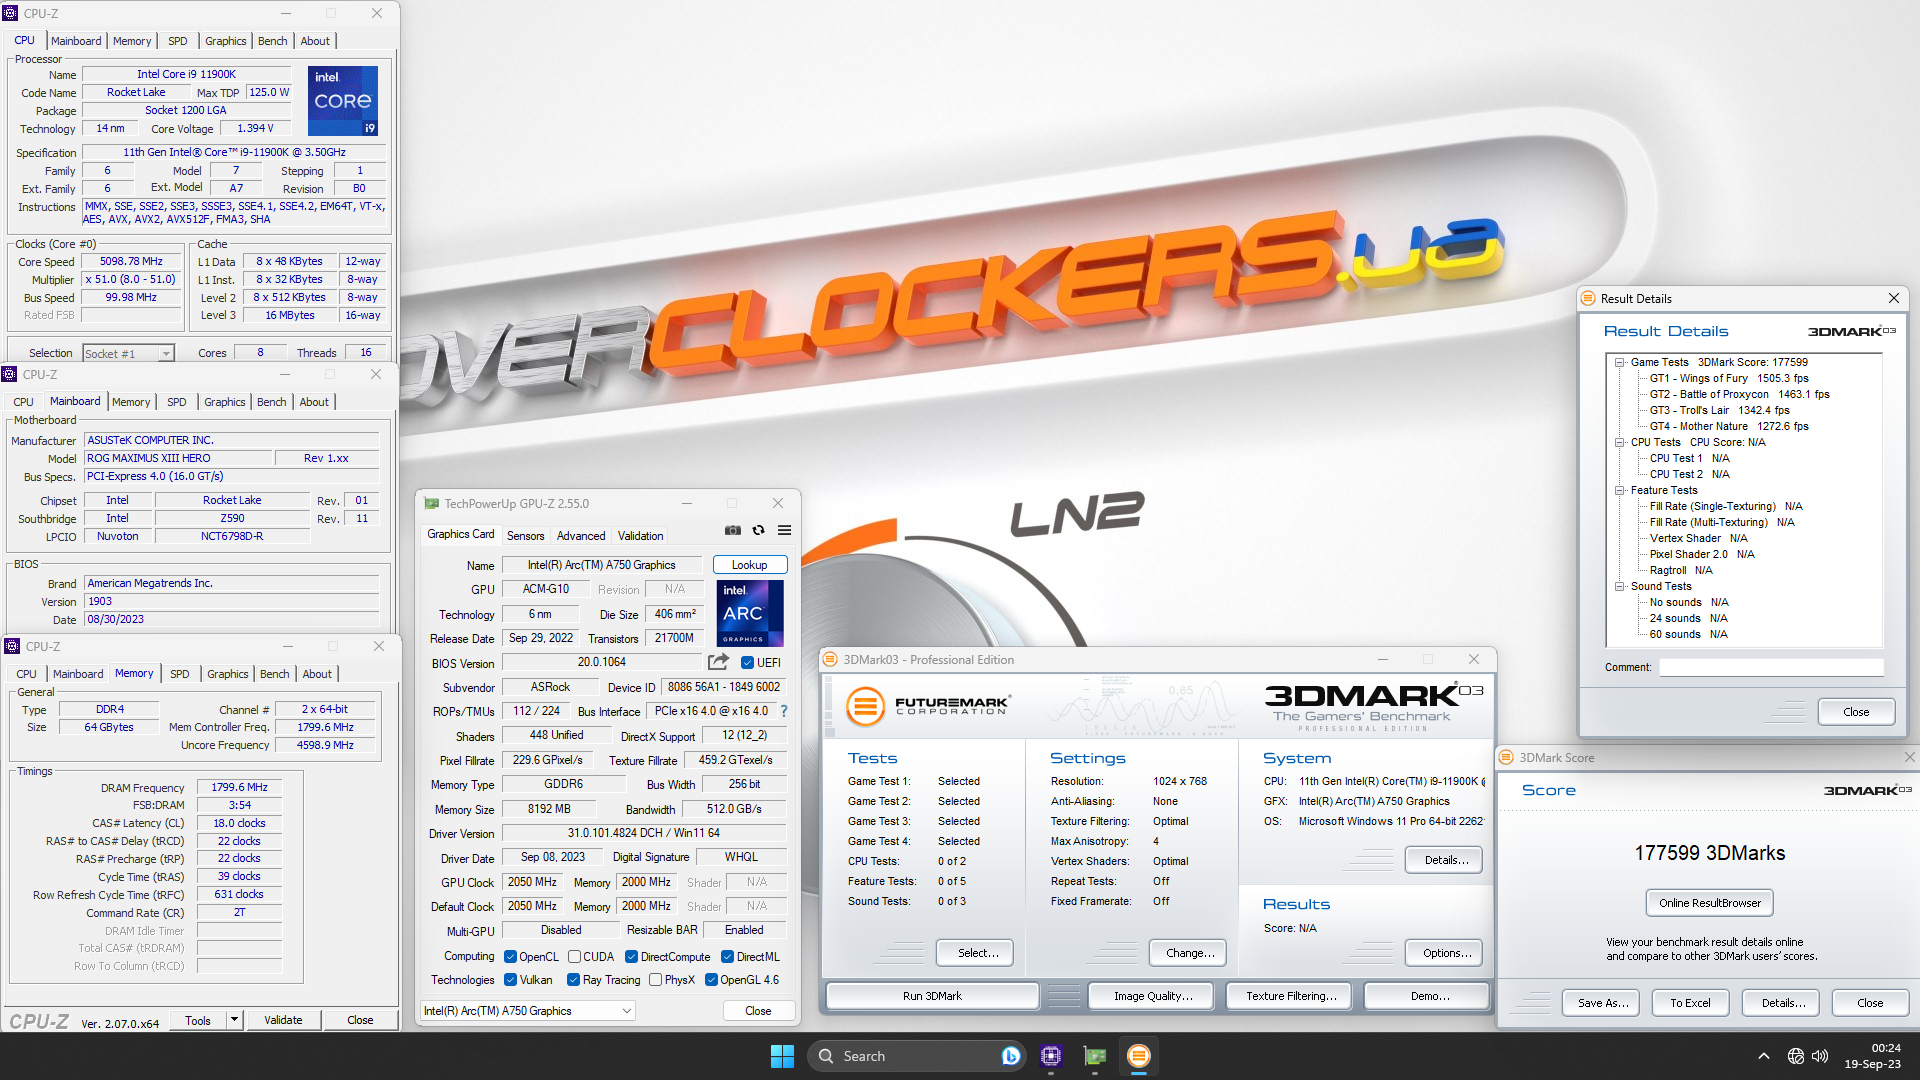This screenshot has height=1080, width=1920.
Task: Open Bing chat icon in taskbar search
Action: 1011,1056
